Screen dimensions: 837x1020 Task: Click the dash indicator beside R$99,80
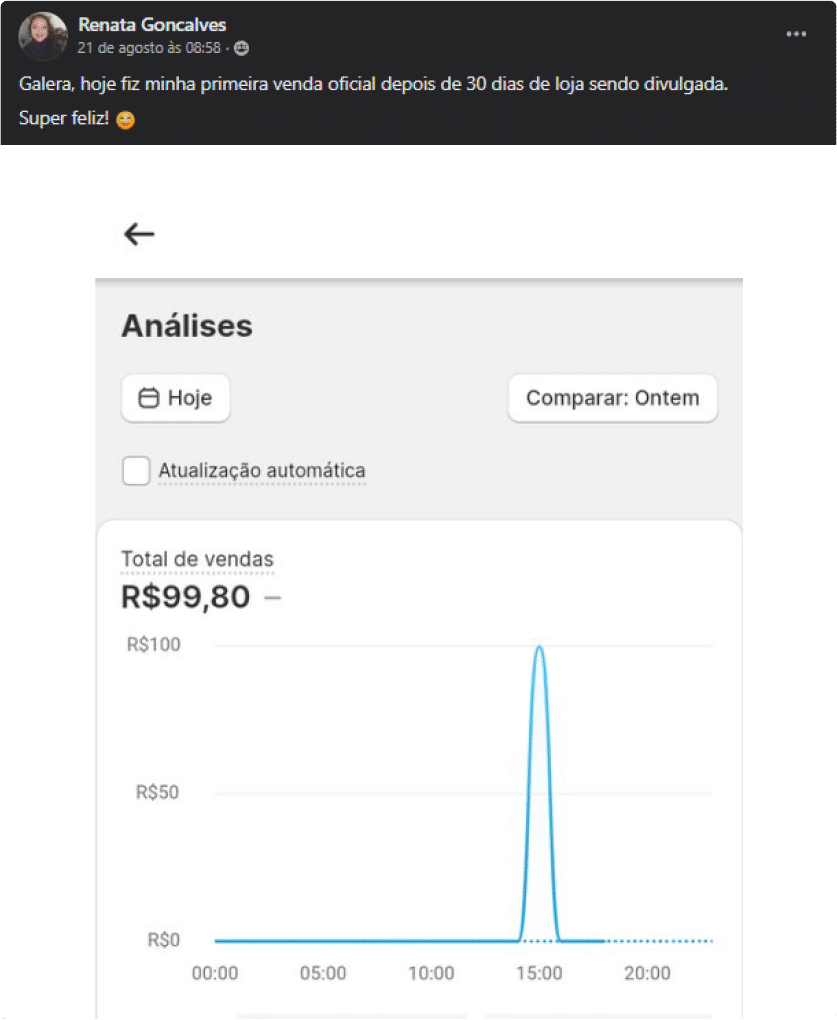coord(272,598)
